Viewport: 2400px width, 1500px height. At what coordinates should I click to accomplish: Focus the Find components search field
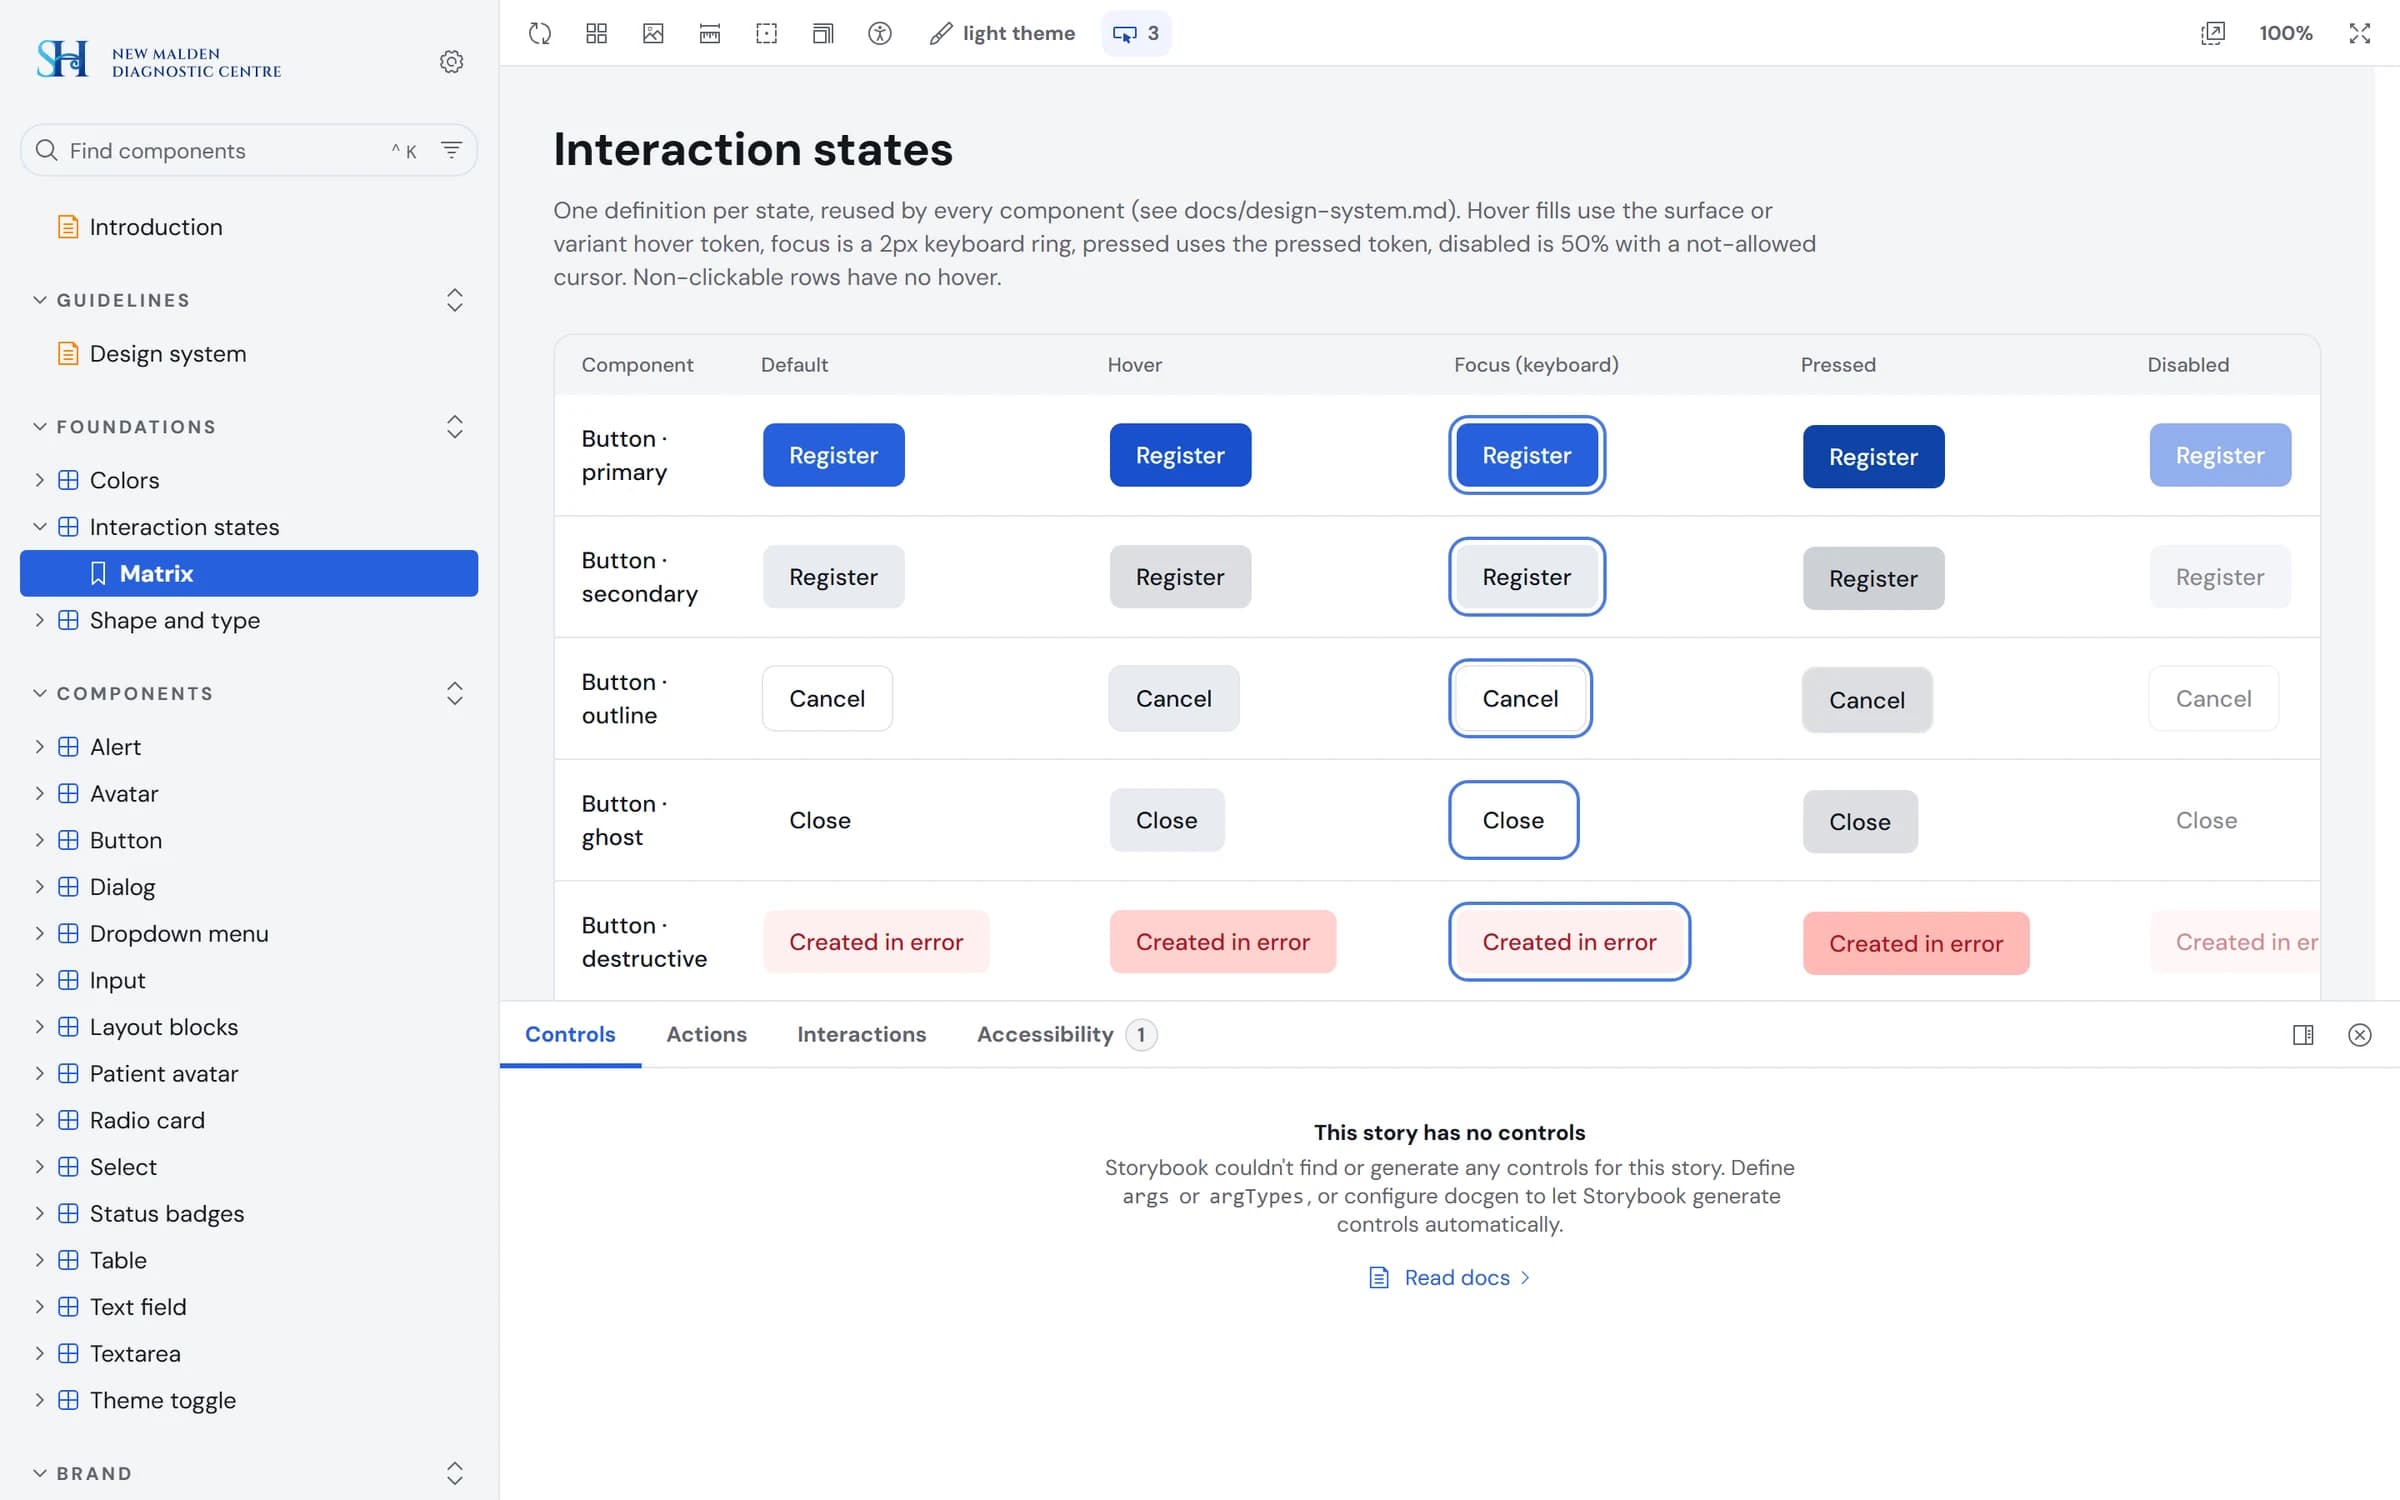pyautogui.click(x=249, y=150)
